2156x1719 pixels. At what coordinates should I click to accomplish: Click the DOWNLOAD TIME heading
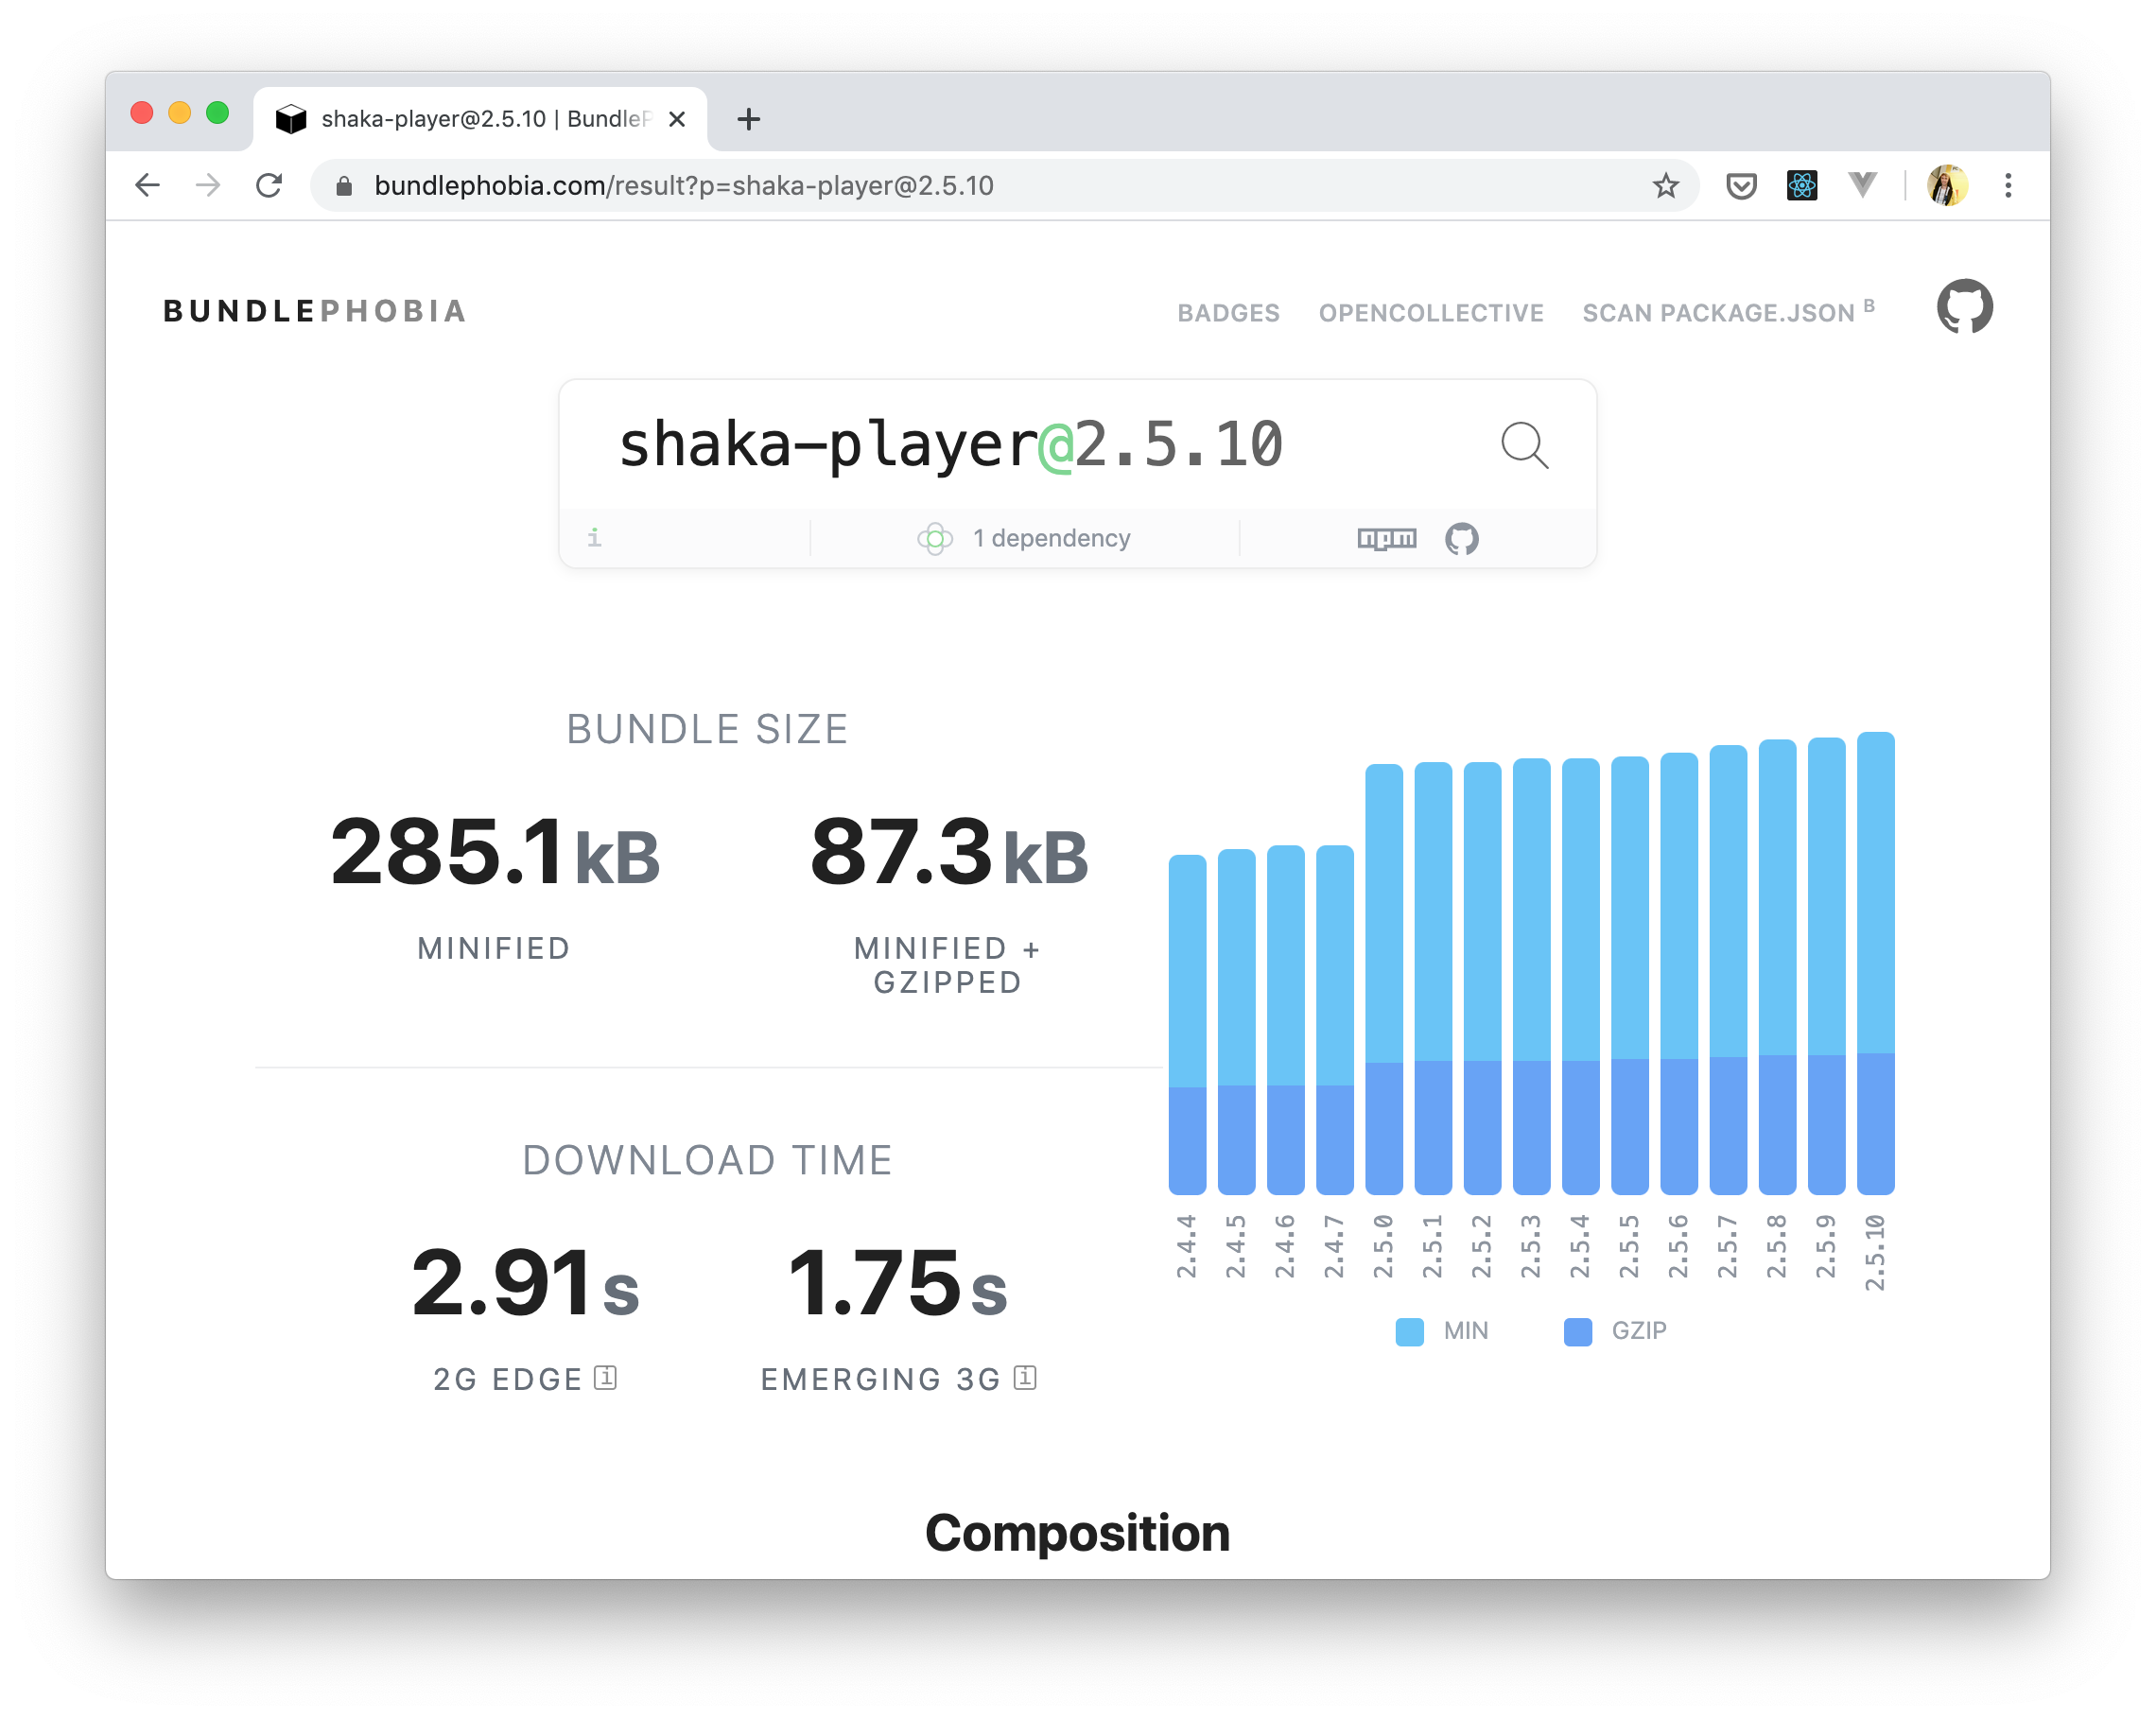click(x=707, y=1160)
